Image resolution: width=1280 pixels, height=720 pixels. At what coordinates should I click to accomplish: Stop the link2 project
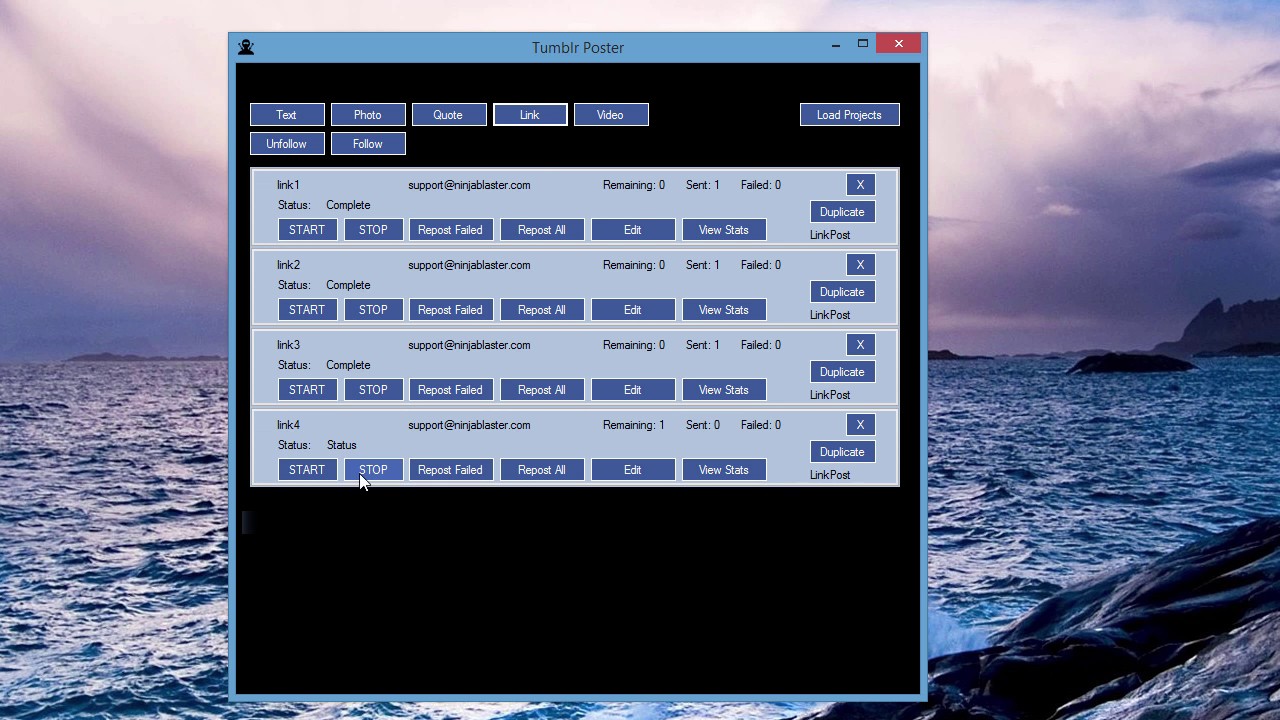click(373, 310)
